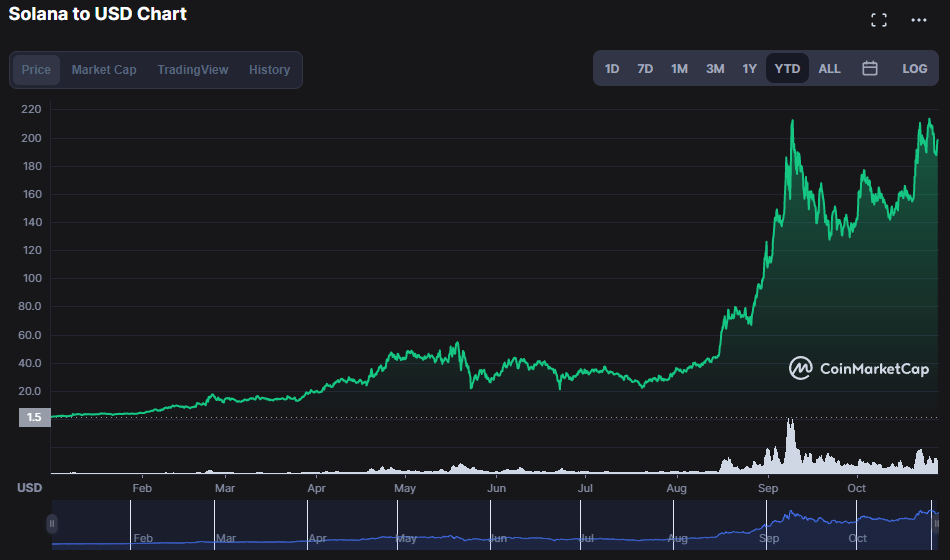Click the 200 price axis label
Screen dimensions: 950x560
pyautogui.click(x=32, y=138)
